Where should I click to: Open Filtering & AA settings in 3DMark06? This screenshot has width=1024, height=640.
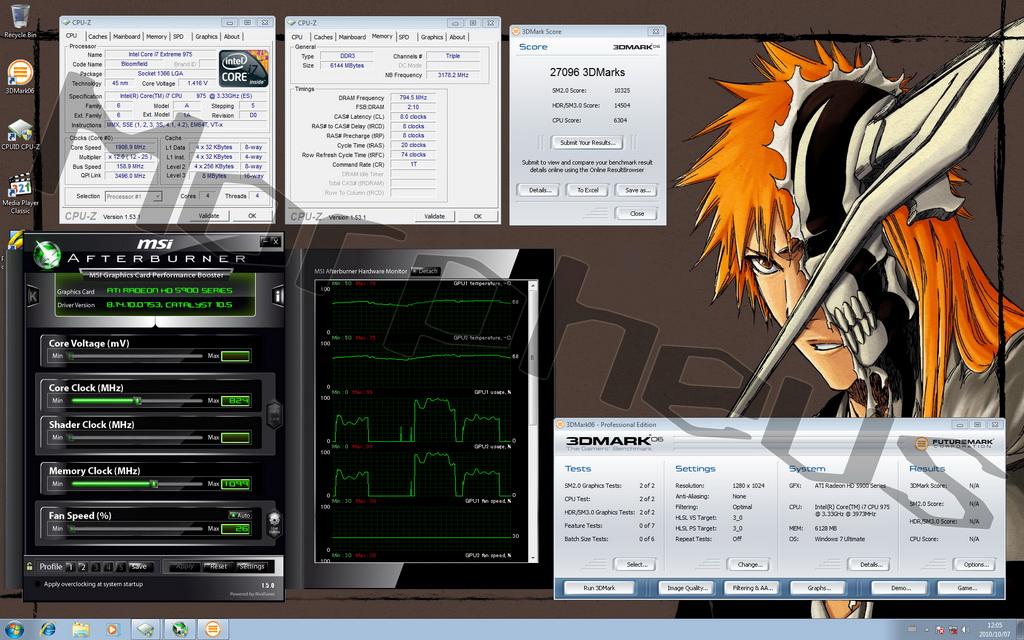[x=752, y=588]
